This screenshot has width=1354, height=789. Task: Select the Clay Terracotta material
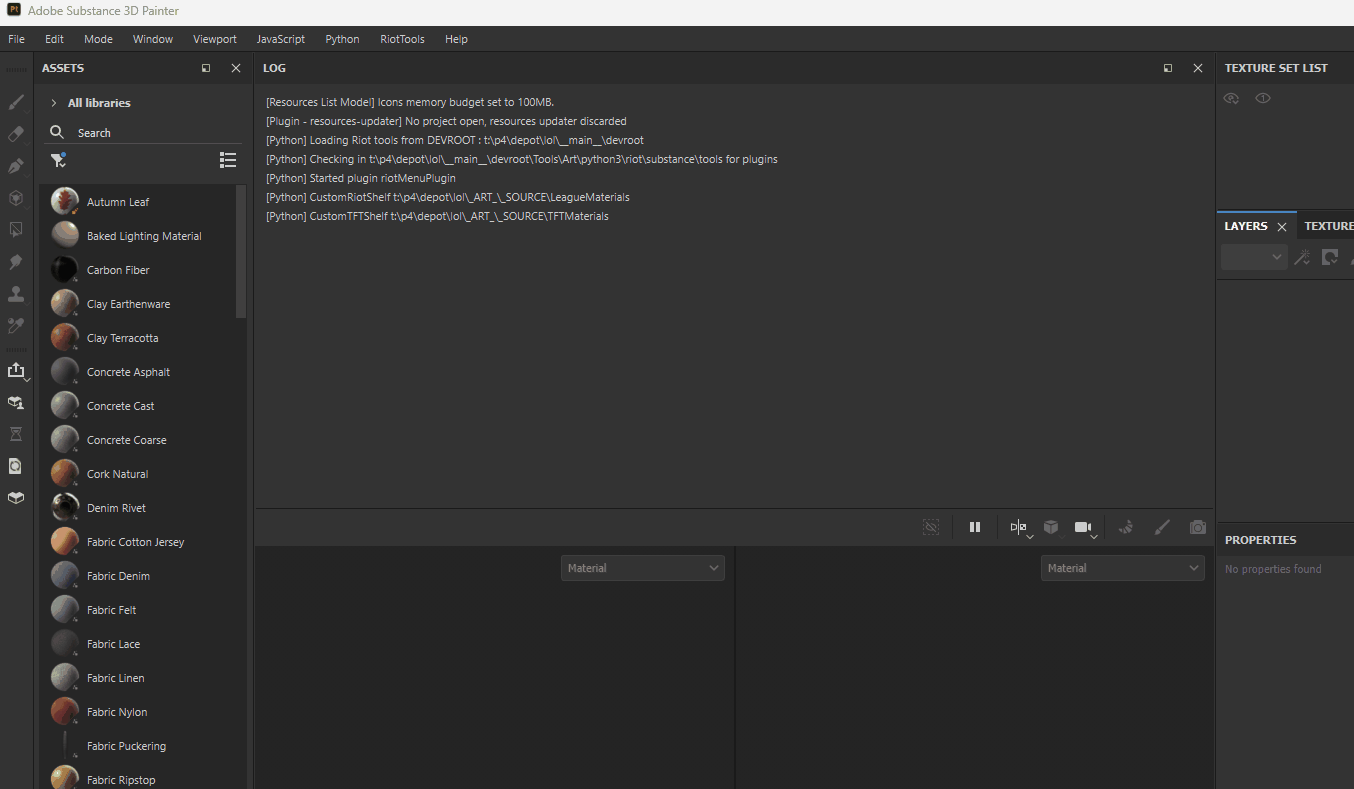[138, 337]
